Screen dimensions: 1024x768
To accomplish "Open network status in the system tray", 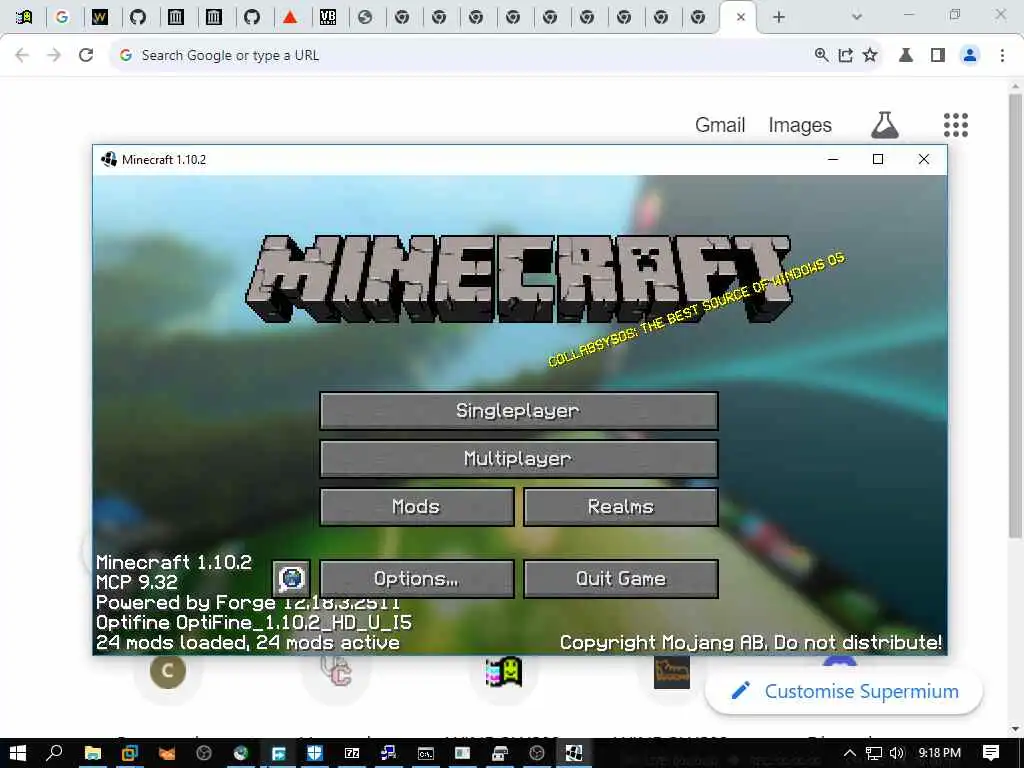I will pyautogui.click(x=873, y=753).
